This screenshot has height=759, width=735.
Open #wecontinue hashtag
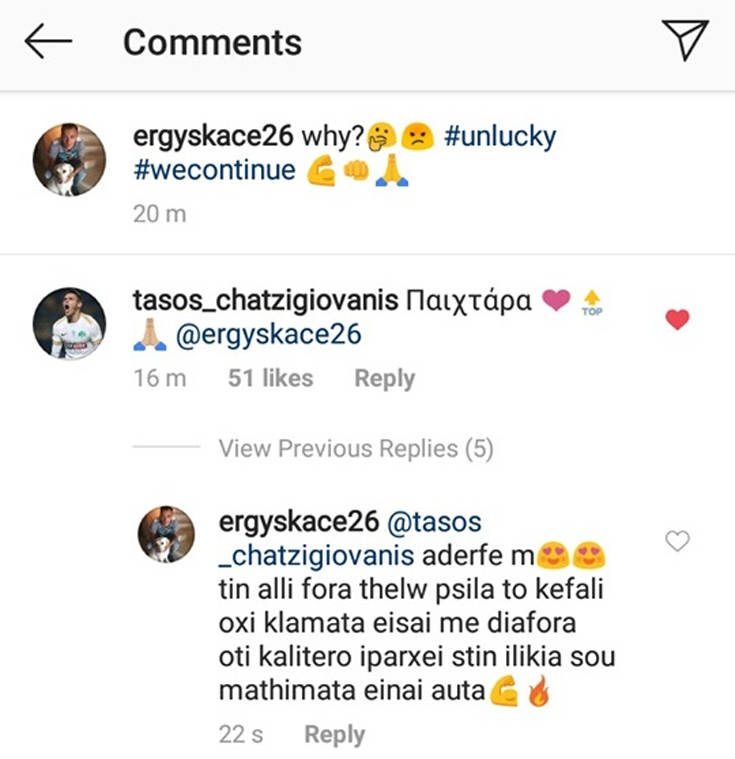(x=214, y=170)
